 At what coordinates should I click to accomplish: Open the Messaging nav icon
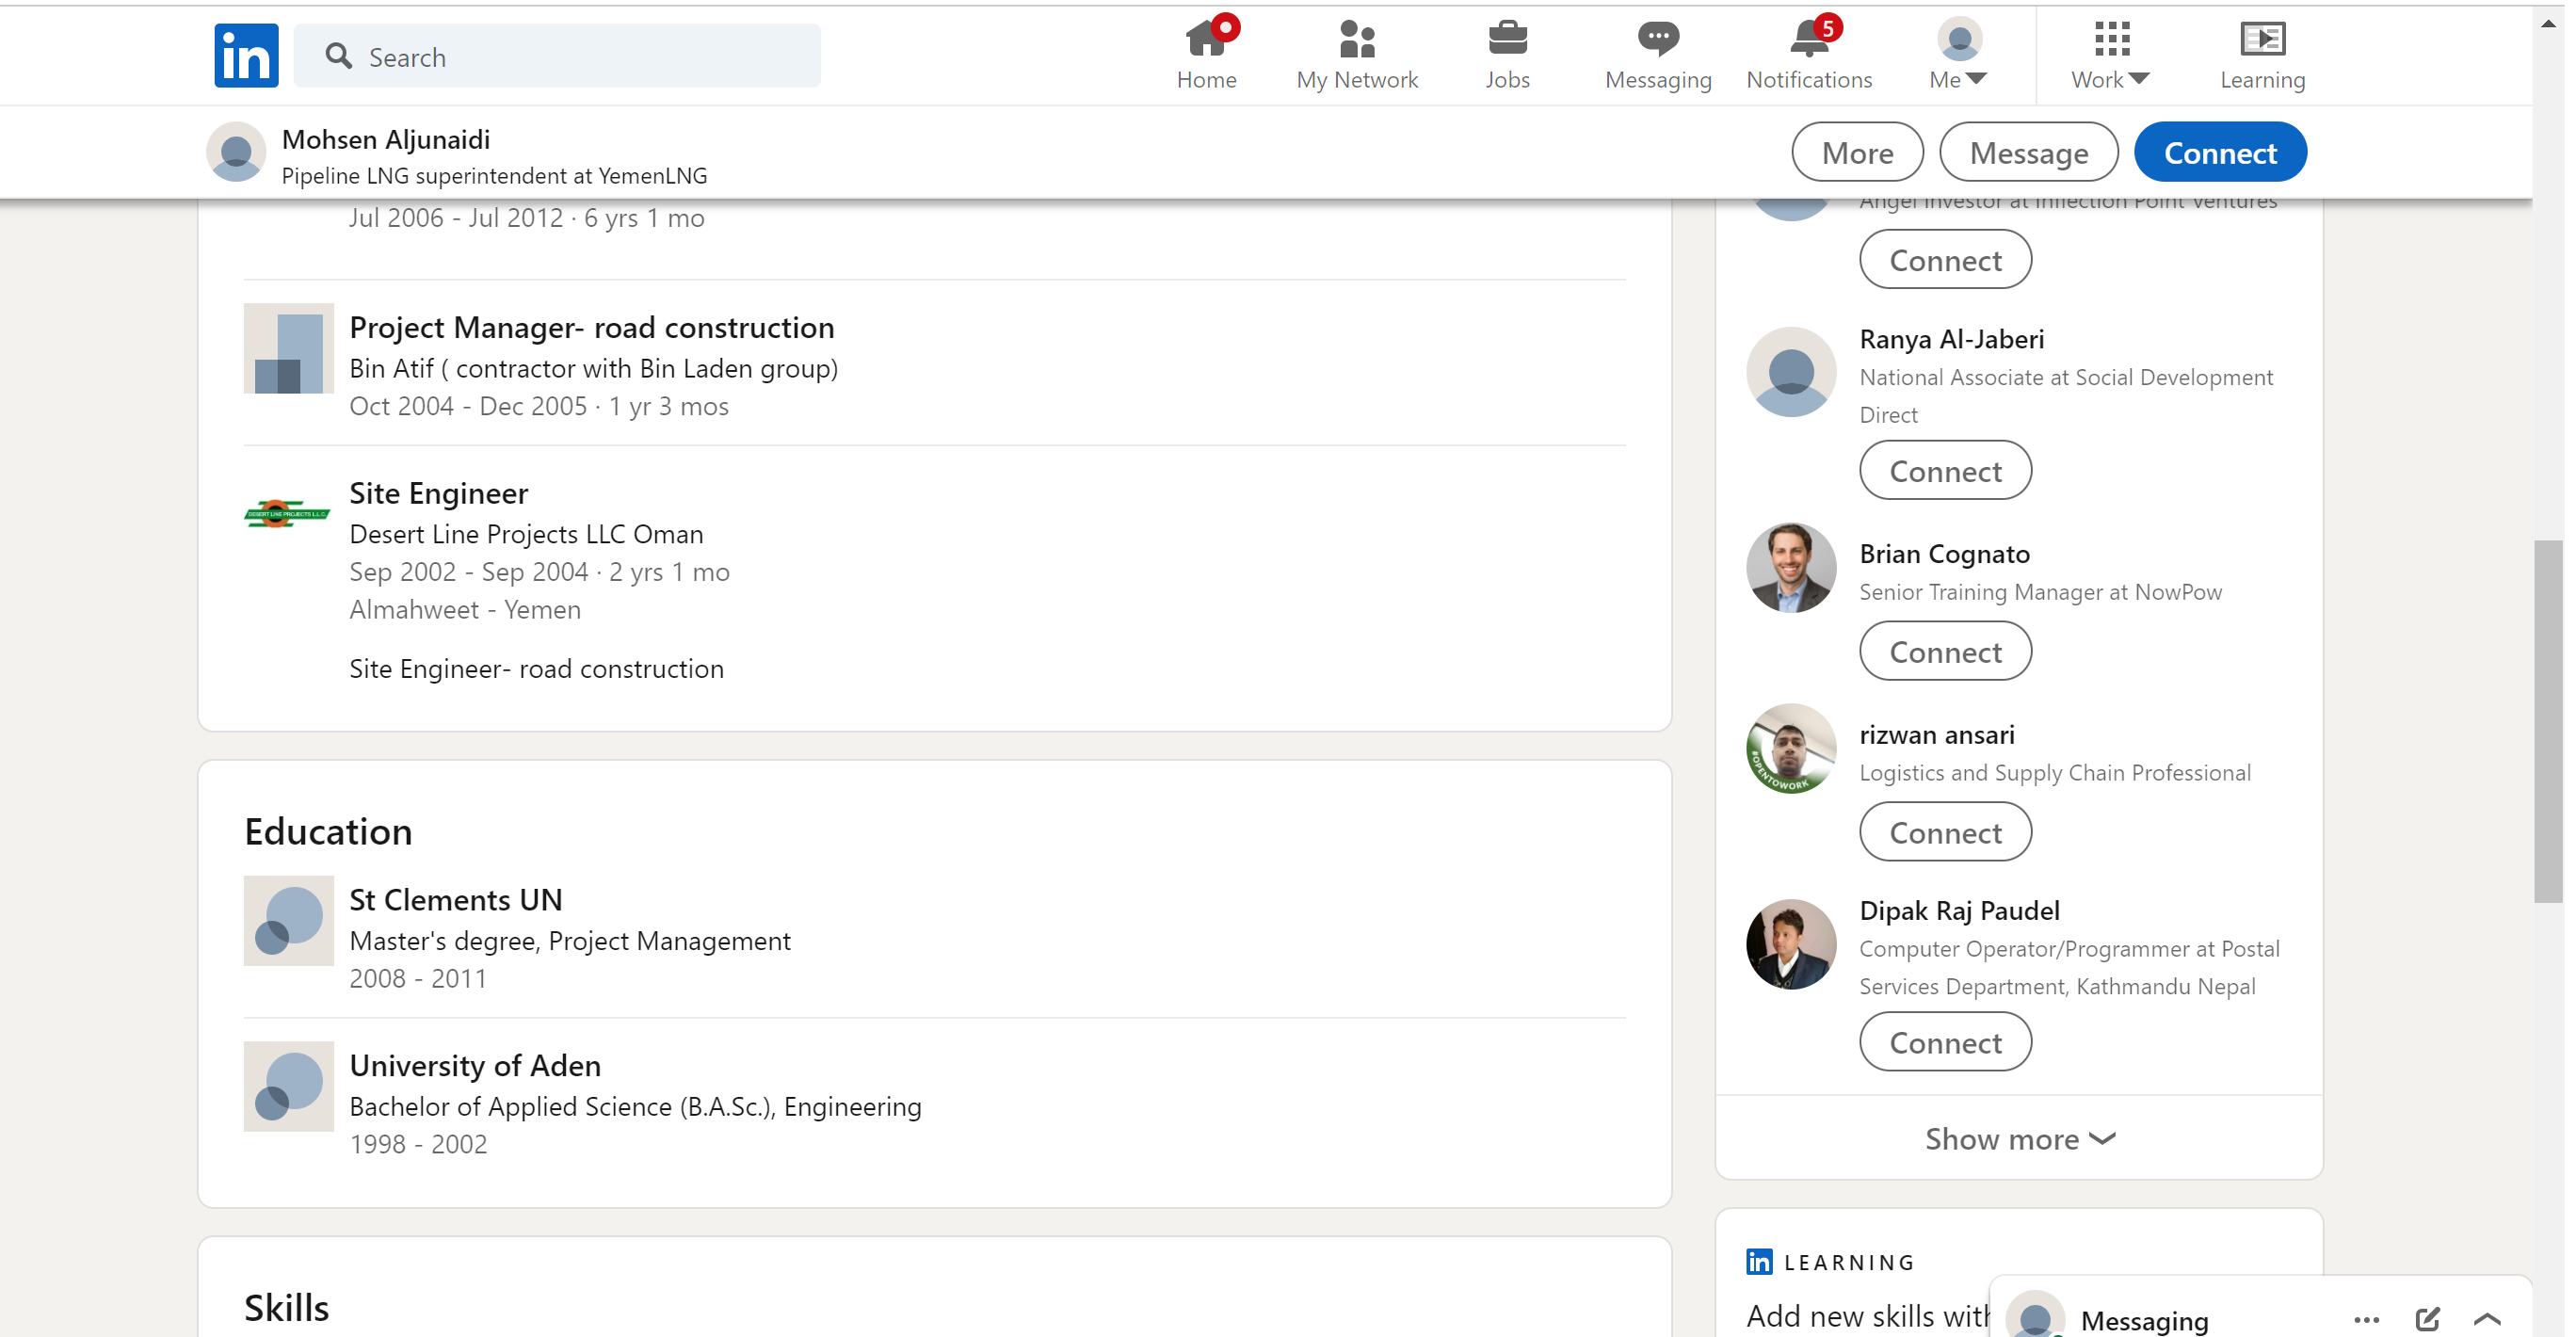tap(1657, 40)
